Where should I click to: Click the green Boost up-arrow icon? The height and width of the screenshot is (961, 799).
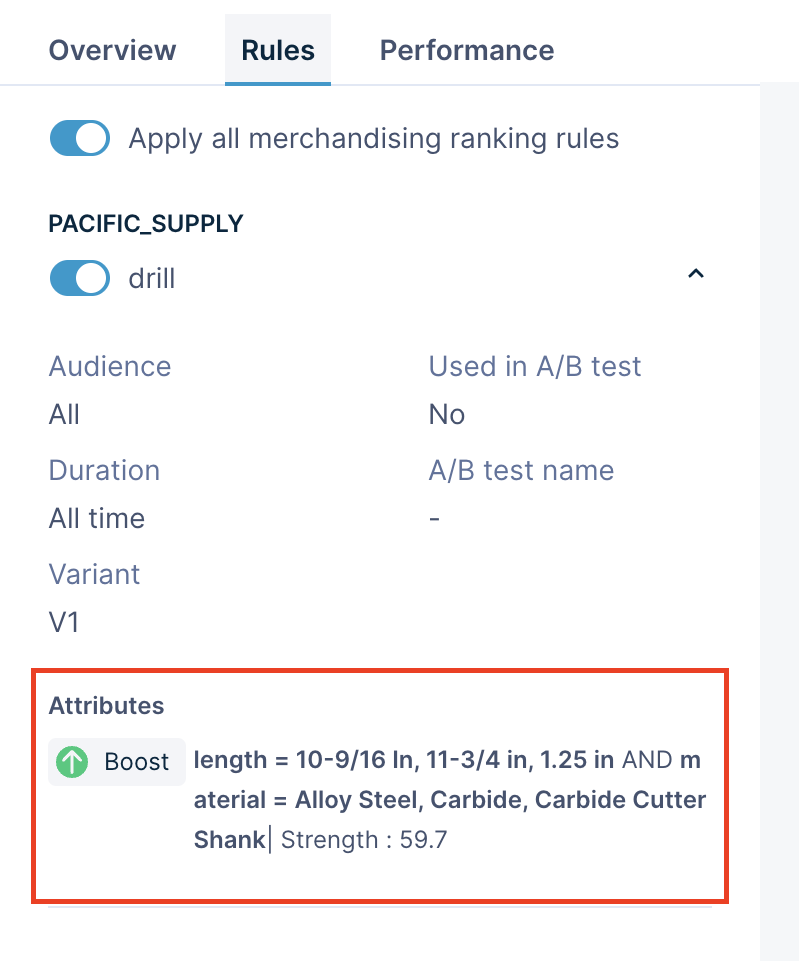tap(72, 762)
